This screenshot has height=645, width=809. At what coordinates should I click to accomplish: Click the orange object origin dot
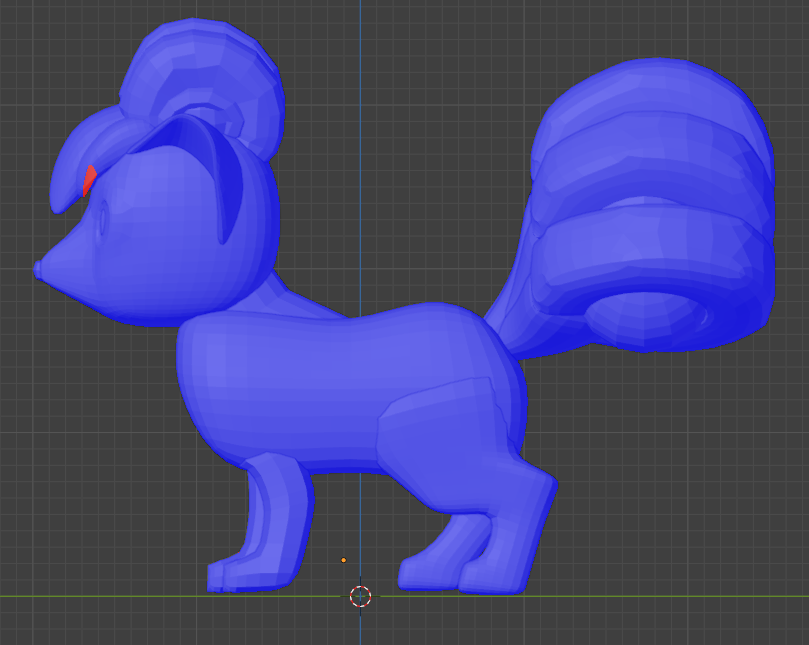point(344,560)
